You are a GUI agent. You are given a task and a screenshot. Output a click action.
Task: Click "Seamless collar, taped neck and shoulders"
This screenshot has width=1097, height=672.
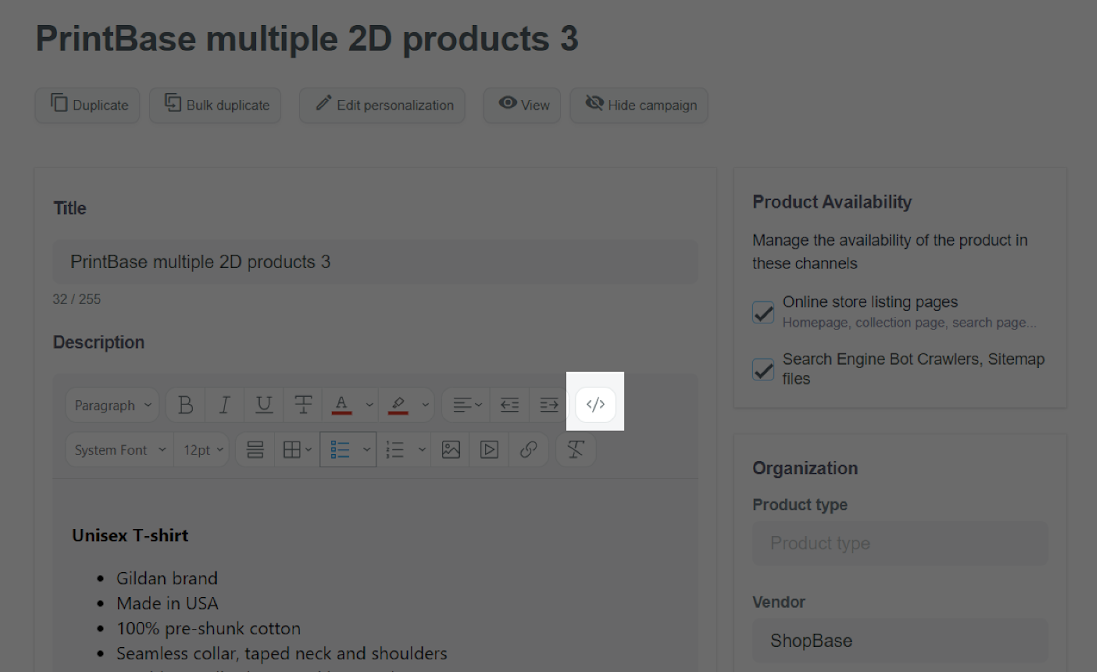coord(282,654)
